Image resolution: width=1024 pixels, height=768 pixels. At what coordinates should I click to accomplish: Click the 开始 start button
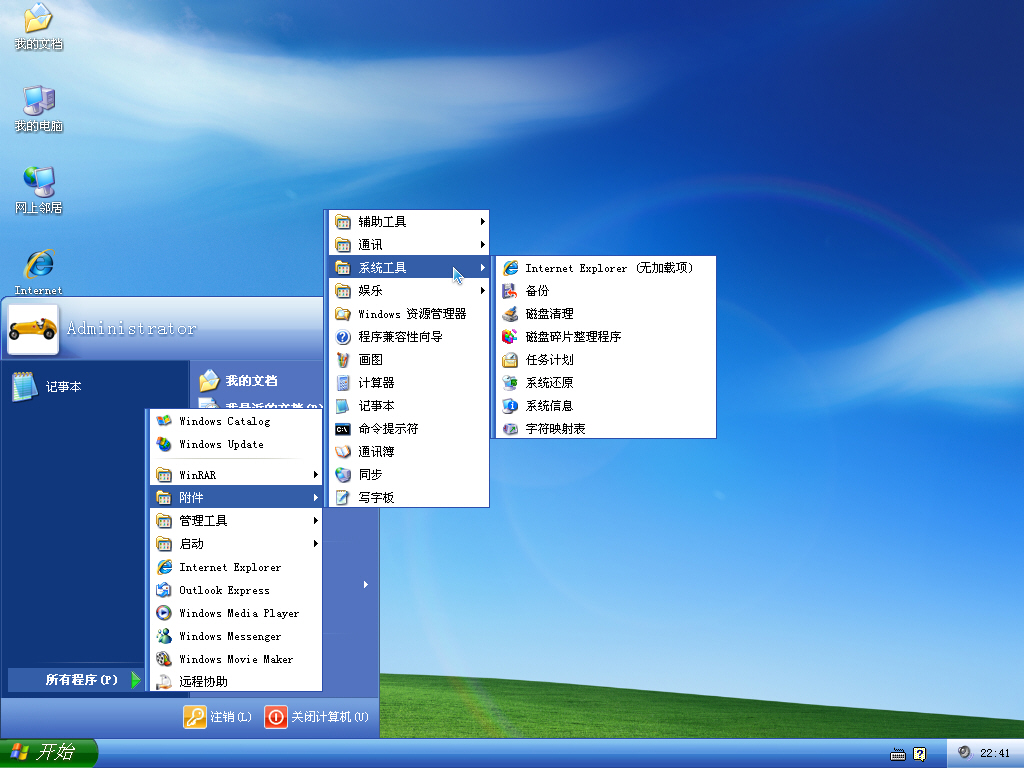pyautogui.click(x=48, y=752)
